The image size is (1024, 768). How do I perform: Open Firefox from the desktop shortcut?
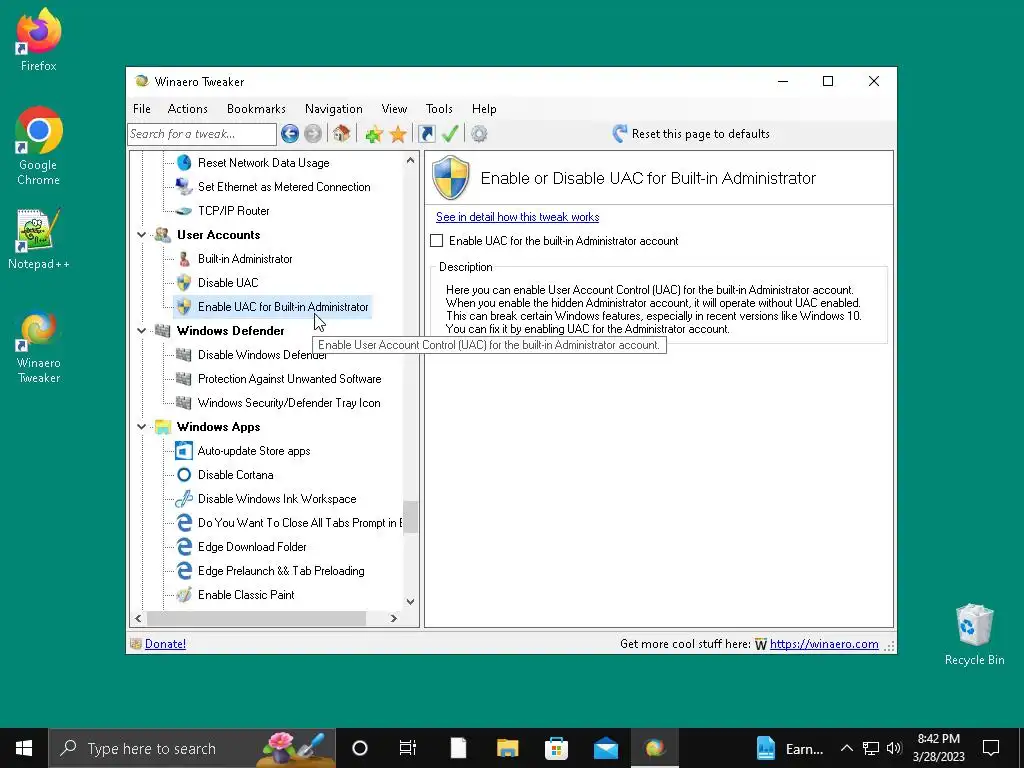[39, 40]
